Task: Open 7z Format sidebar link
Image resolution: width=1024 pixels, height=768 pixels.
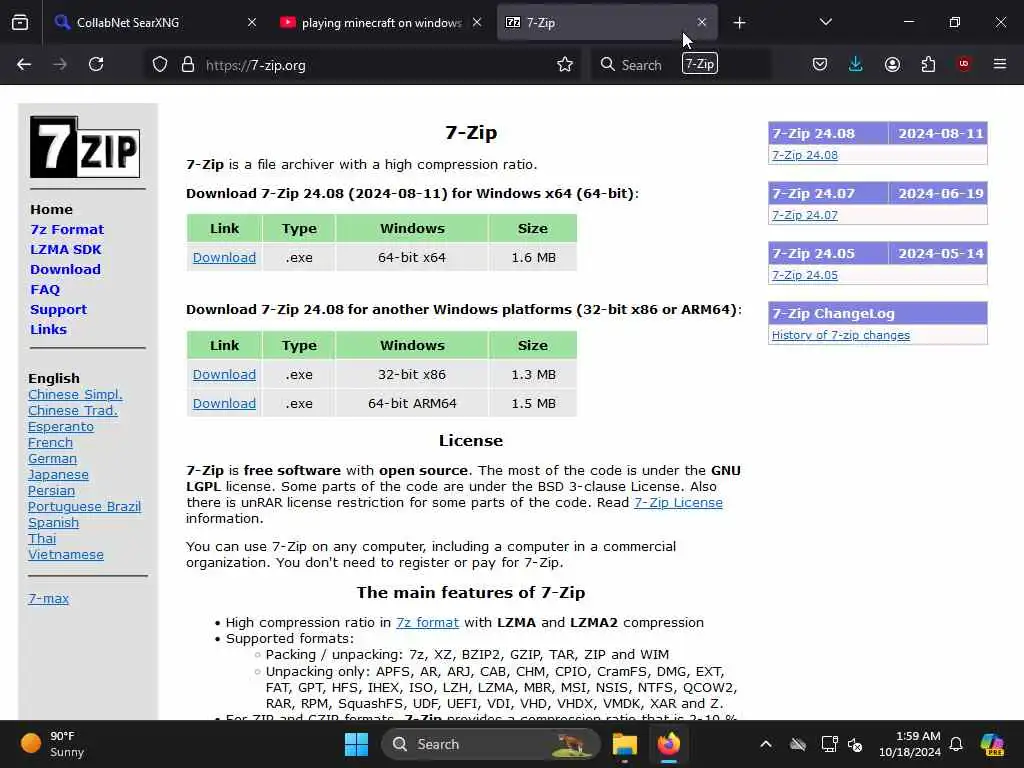Action: click(x=67, y=229)
